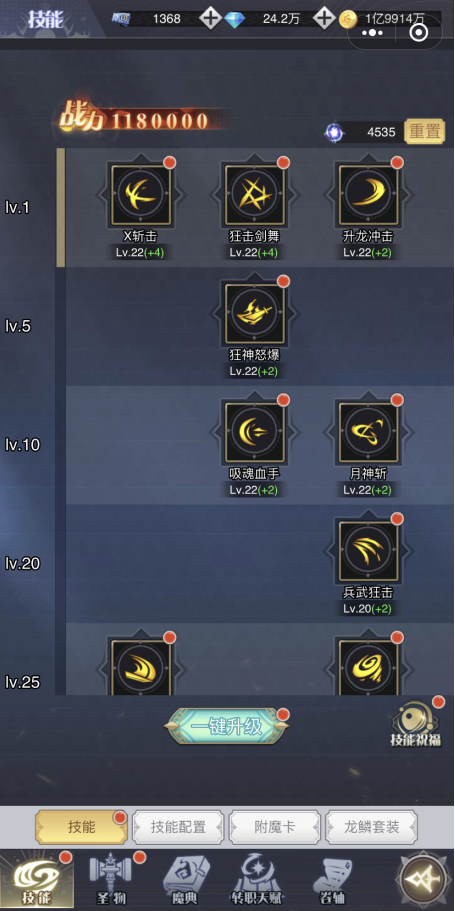The height and width of the screenshot is (911, 455).
Task: Click the 重置 reset button
Action: tap(425, 132)
